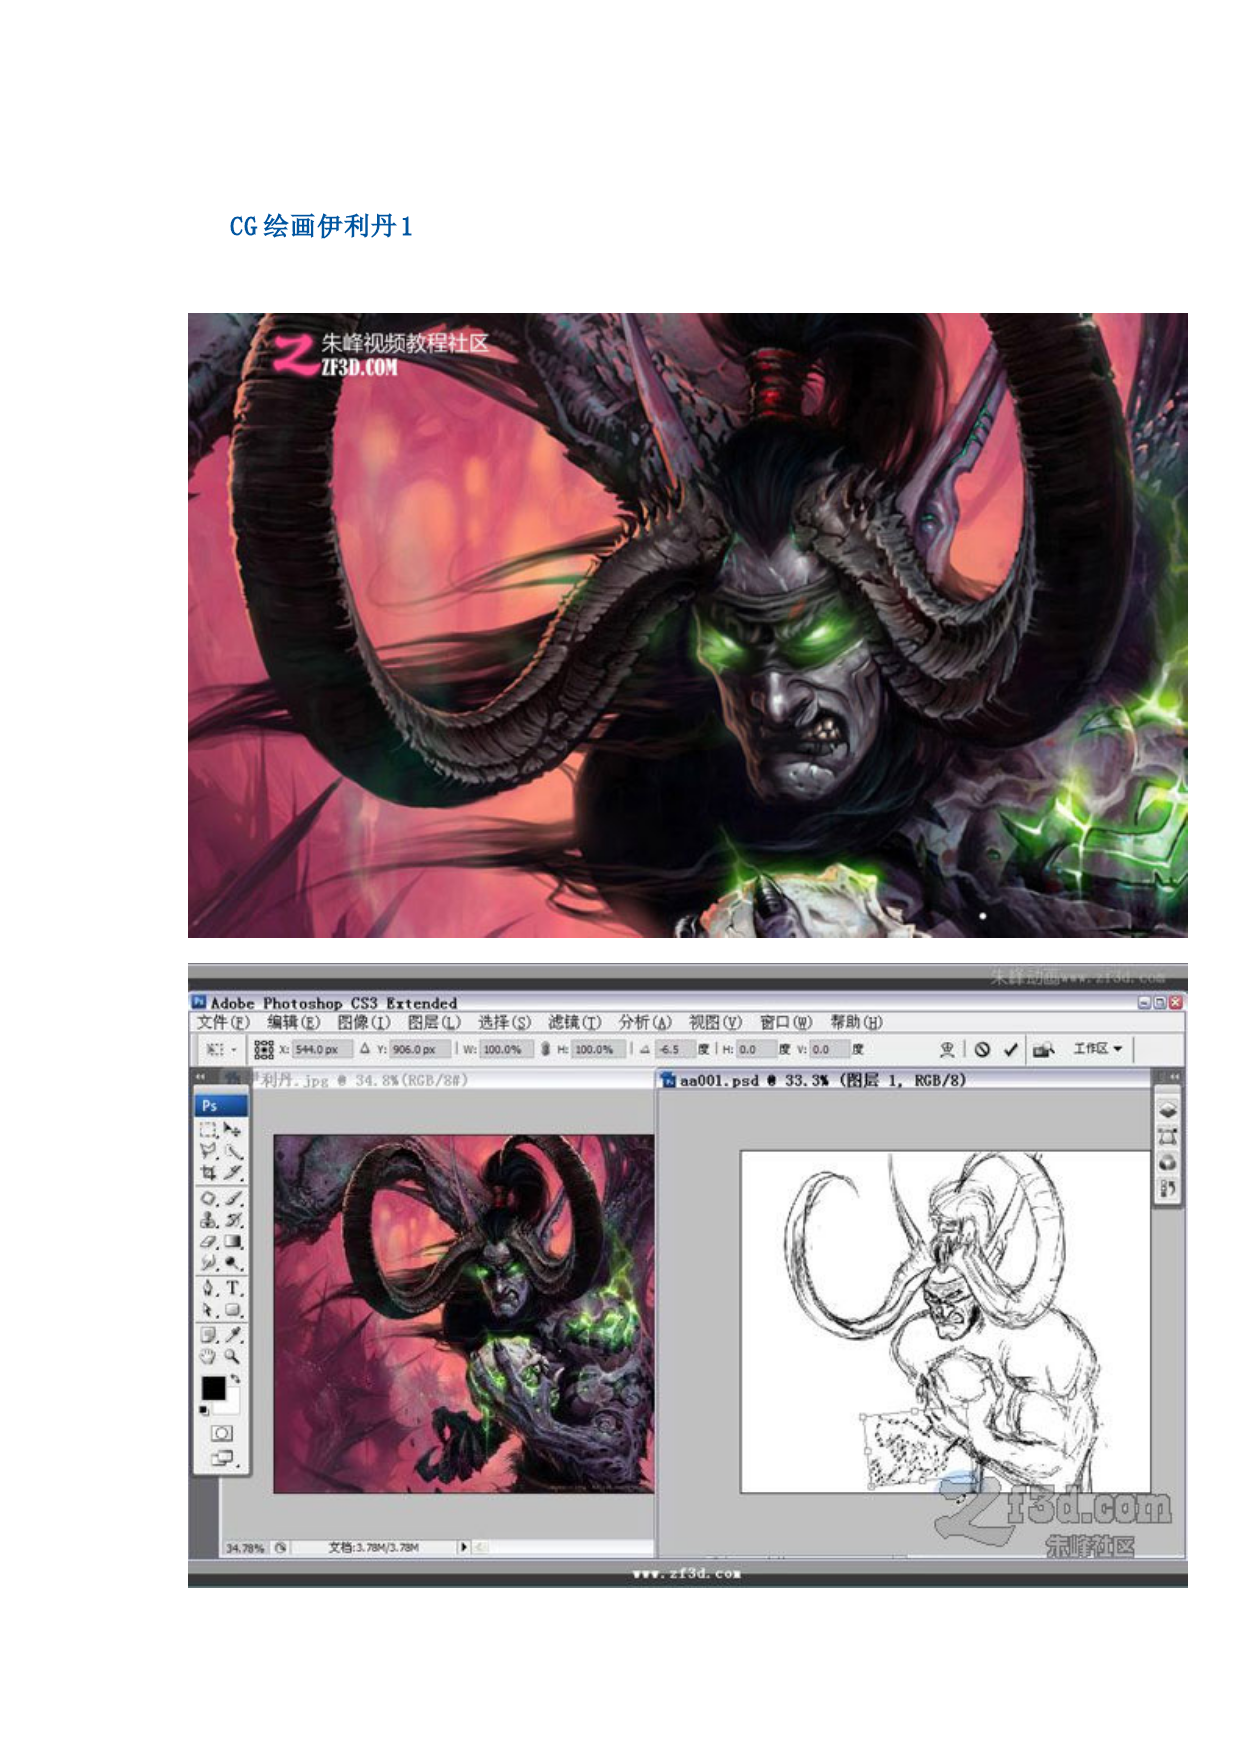This screenshot has height=1754, width=1241.
Task: Select the Healing Brush tool
Action: 208,1198
